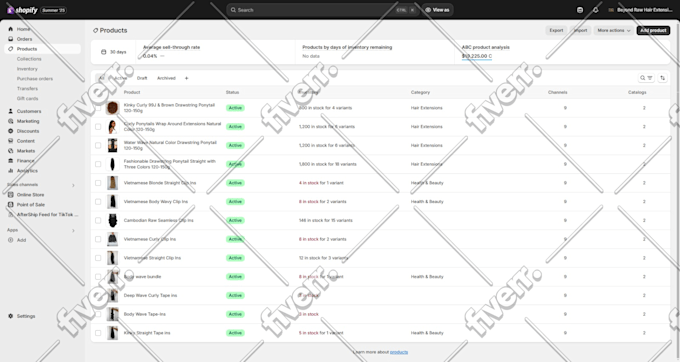Select checkbox for Cambodian Raw Seamless Clip Ins
Image resolution: width=680 pixels, height=362 pixels.
[98, 220]
